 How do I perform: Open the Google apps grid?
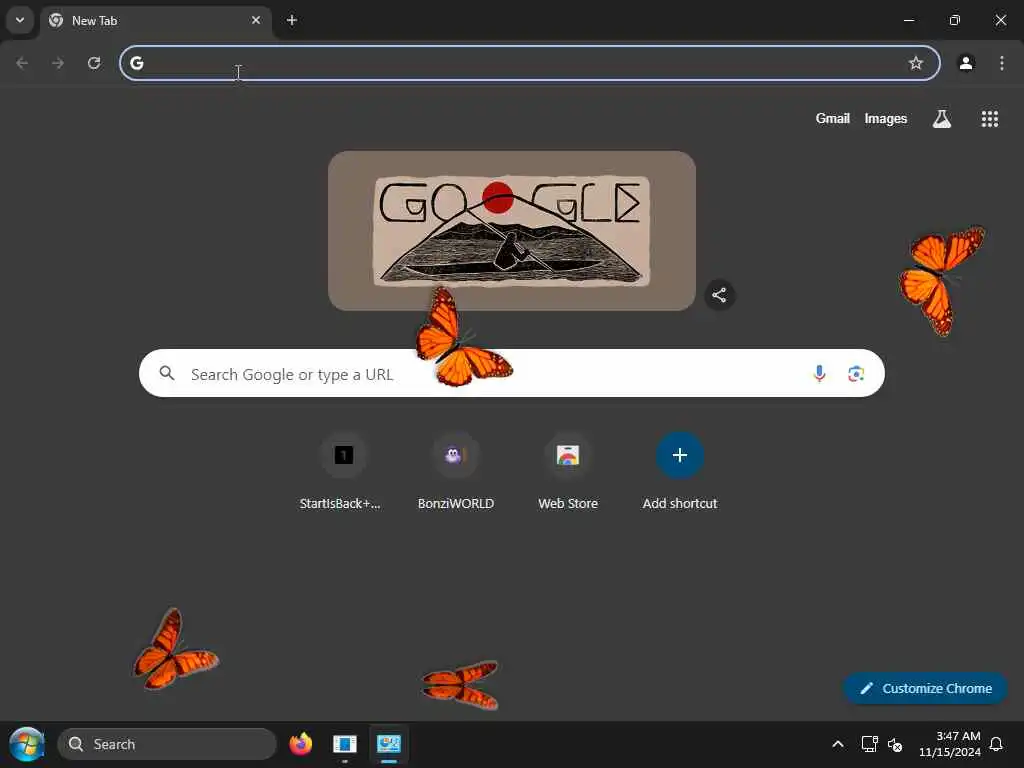tap(989, 118)
